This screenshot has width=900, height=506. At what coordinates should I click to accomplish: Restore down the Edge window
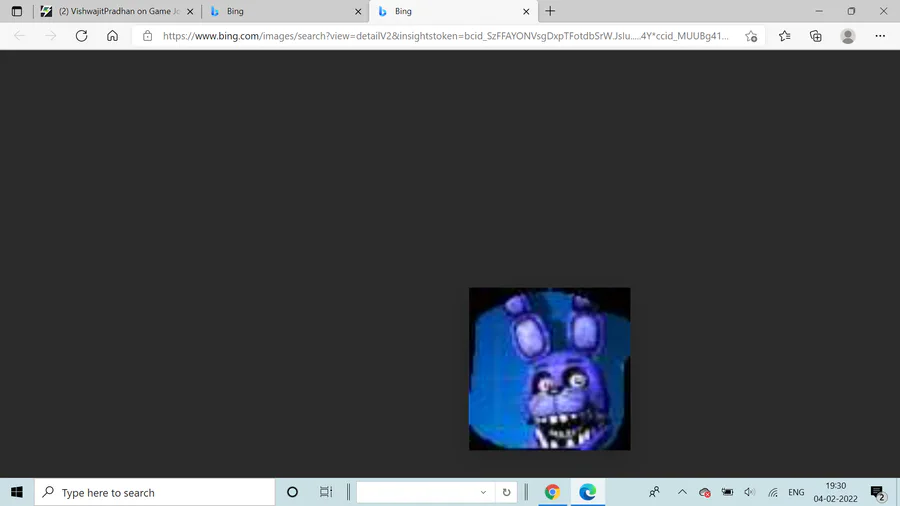coord(851,11)
